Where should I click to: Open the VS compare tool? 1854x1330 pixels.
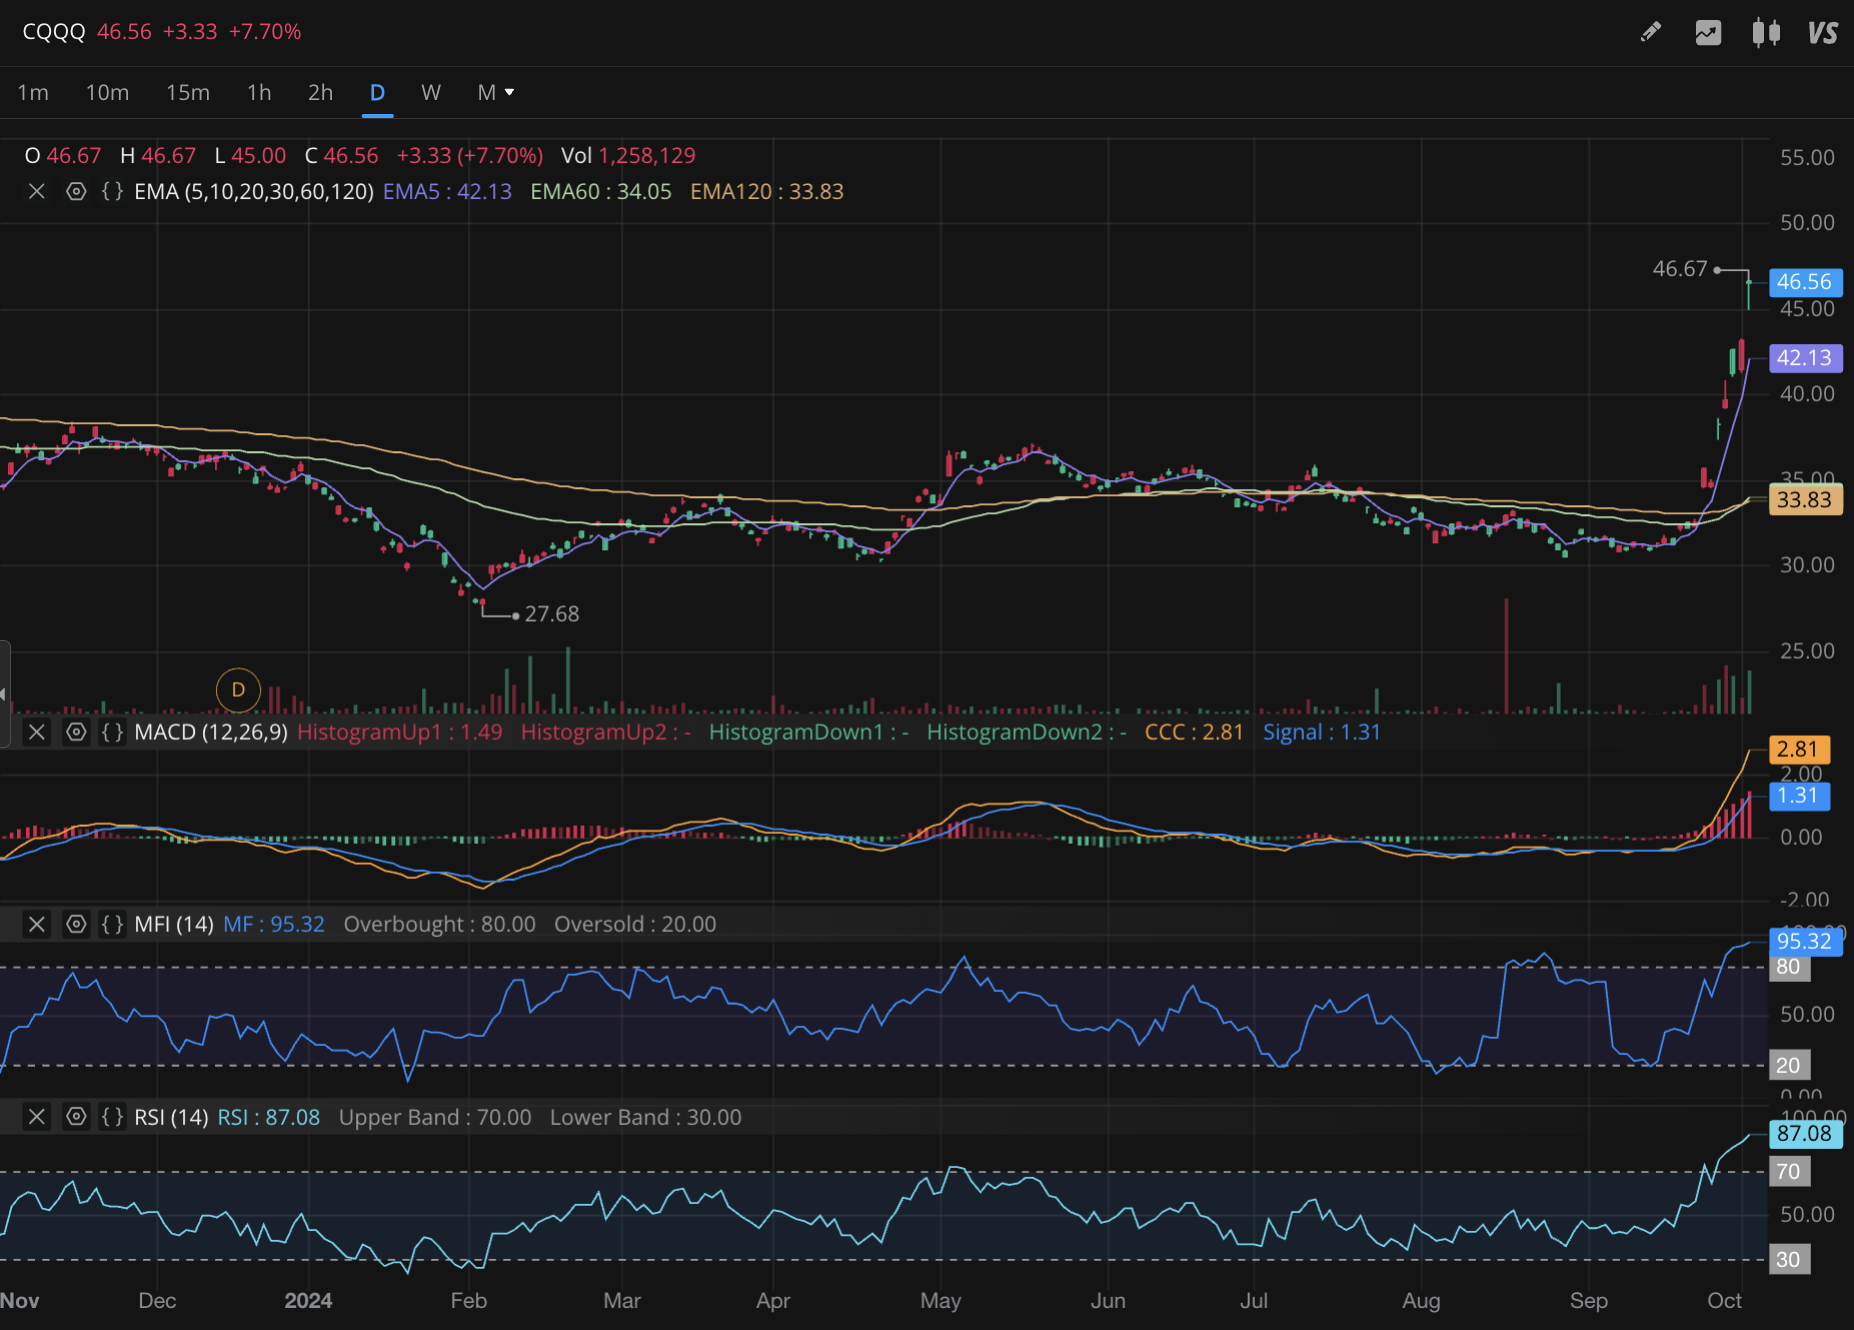pyautogui.click(x=1823, y=32)
